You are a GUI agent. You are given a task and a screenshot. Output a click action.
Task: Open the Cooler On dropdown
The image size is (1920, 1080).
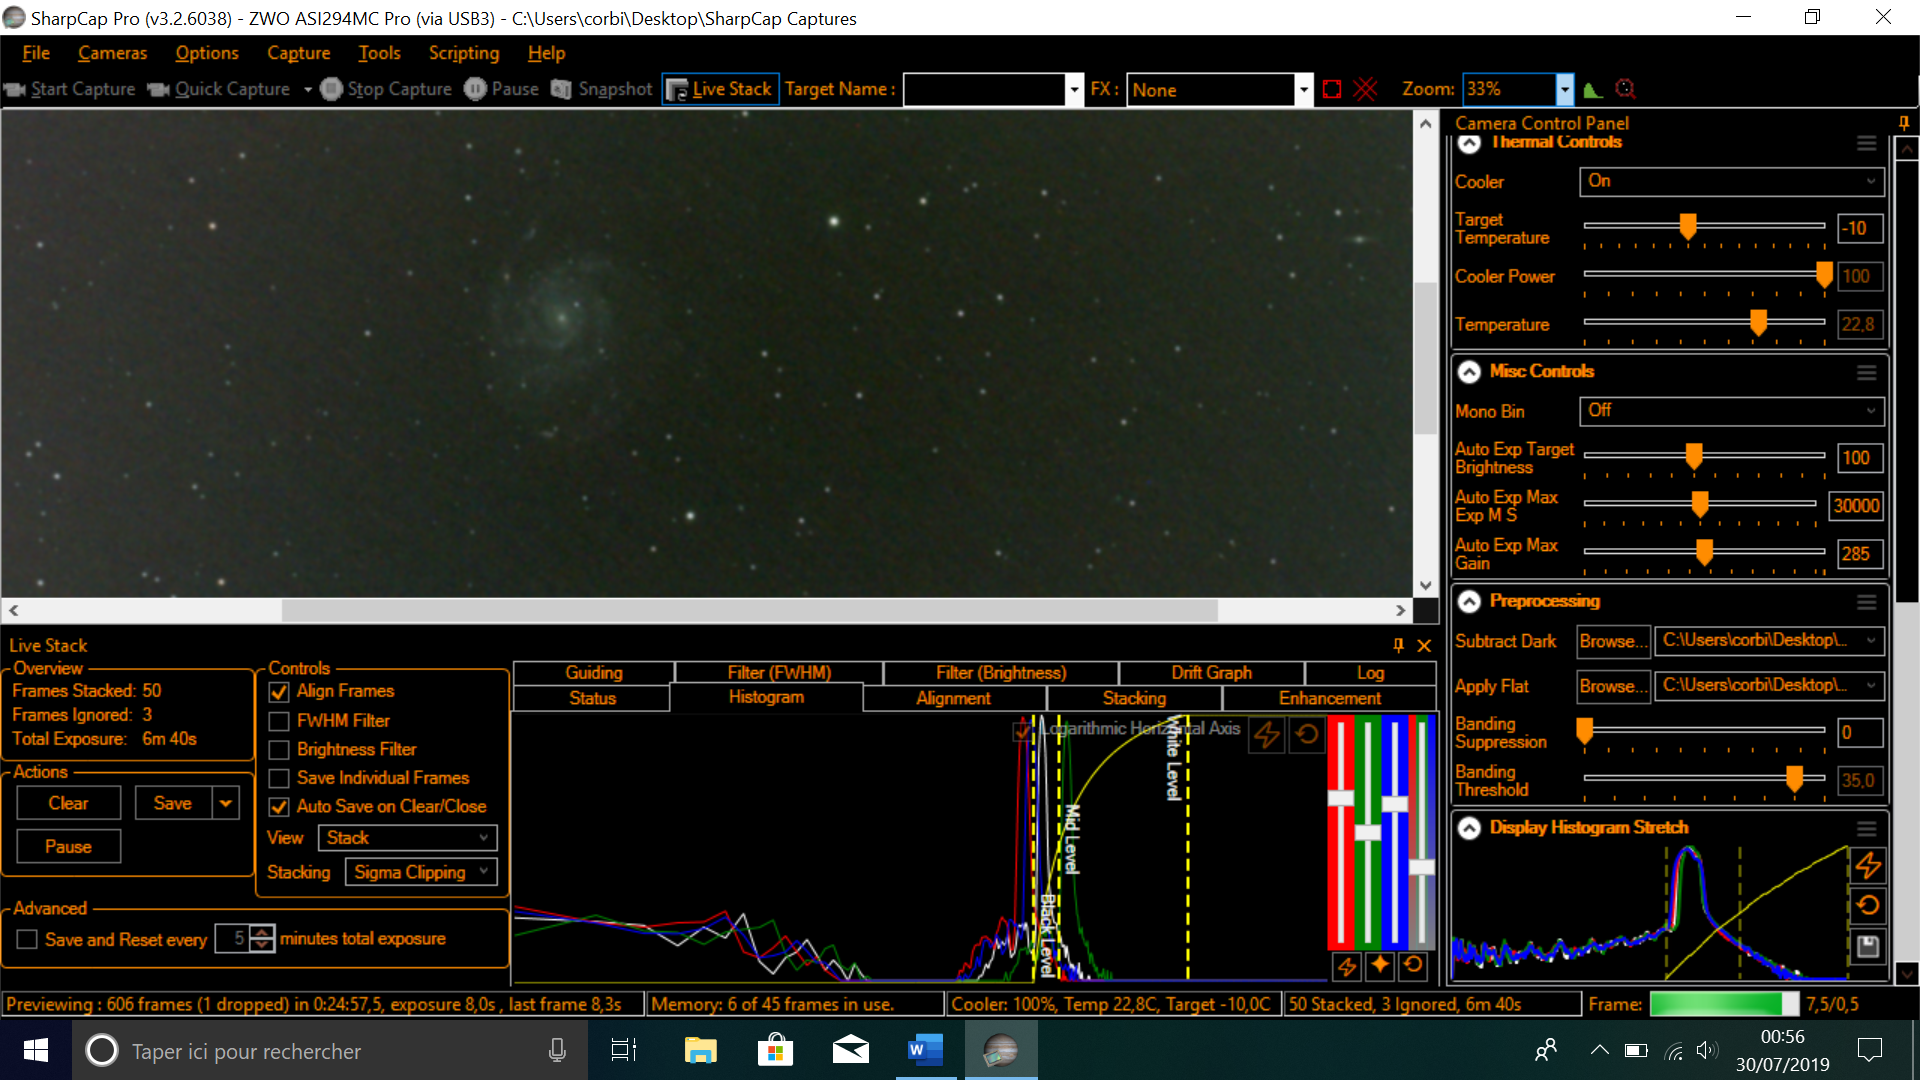tap(1731, 181)
